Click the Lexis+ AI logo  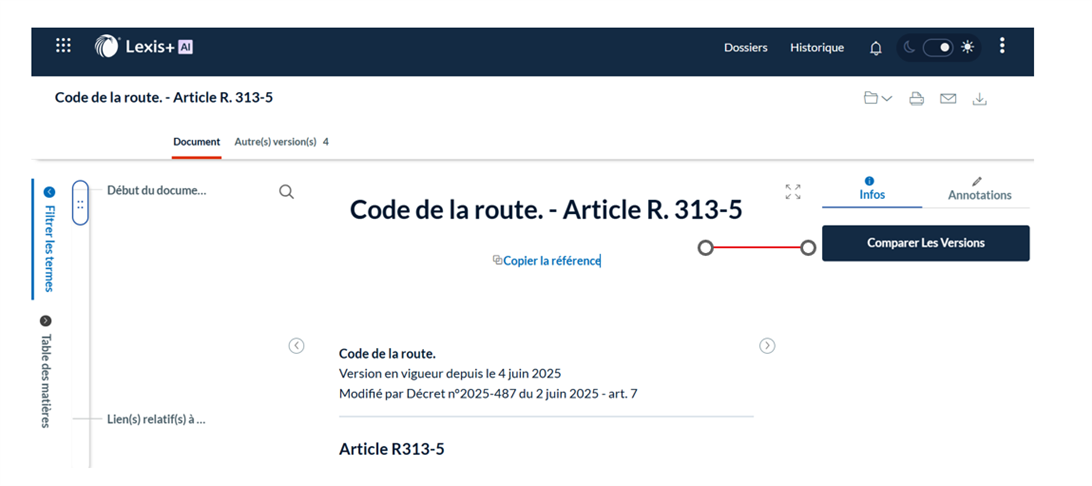(x=143, y=46)
